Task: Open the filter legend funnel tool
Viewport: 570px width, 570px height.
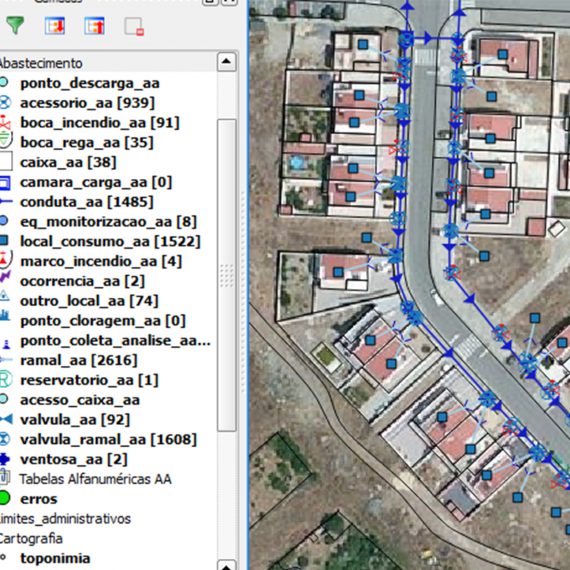Action: 15,25
